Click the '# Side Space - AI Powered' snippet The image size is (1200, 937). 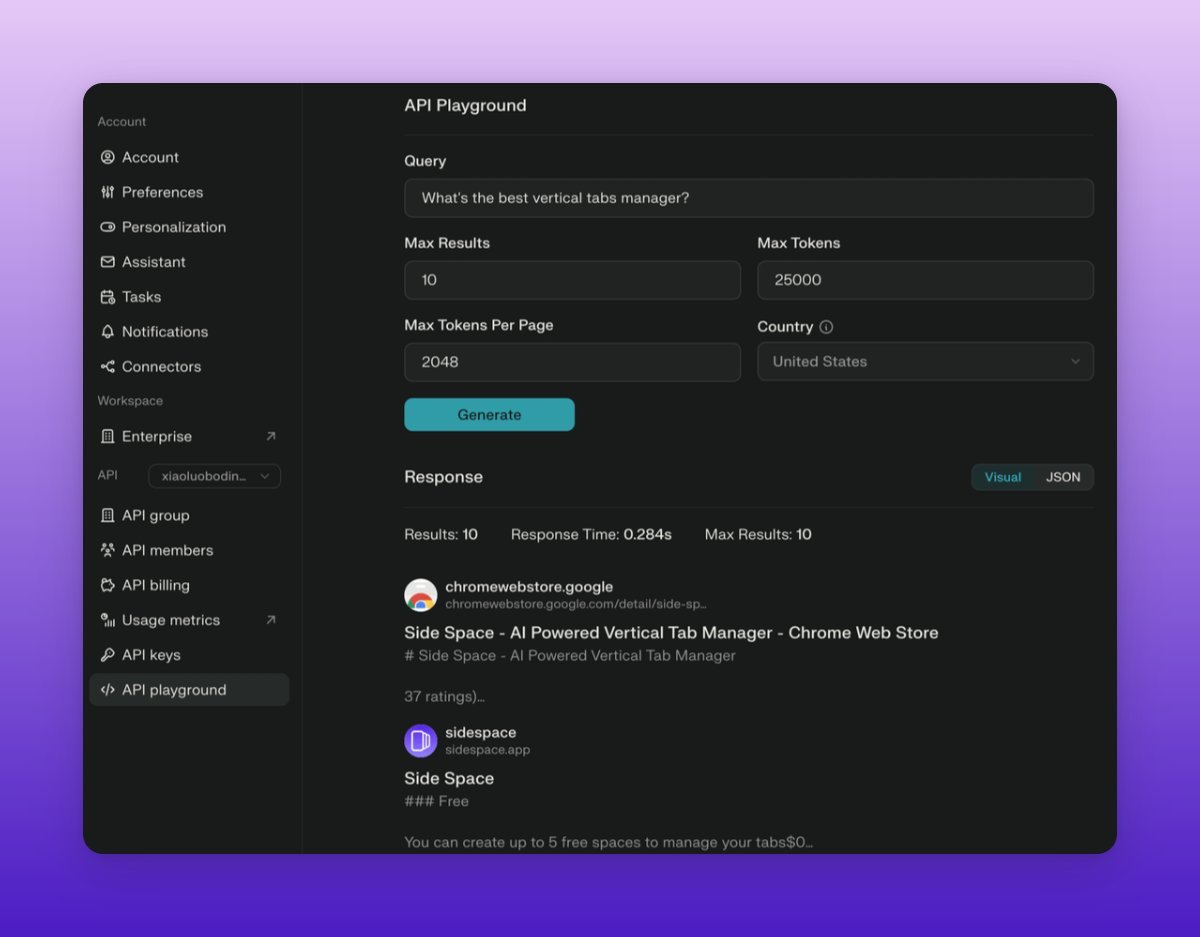[x=570, y=656]
